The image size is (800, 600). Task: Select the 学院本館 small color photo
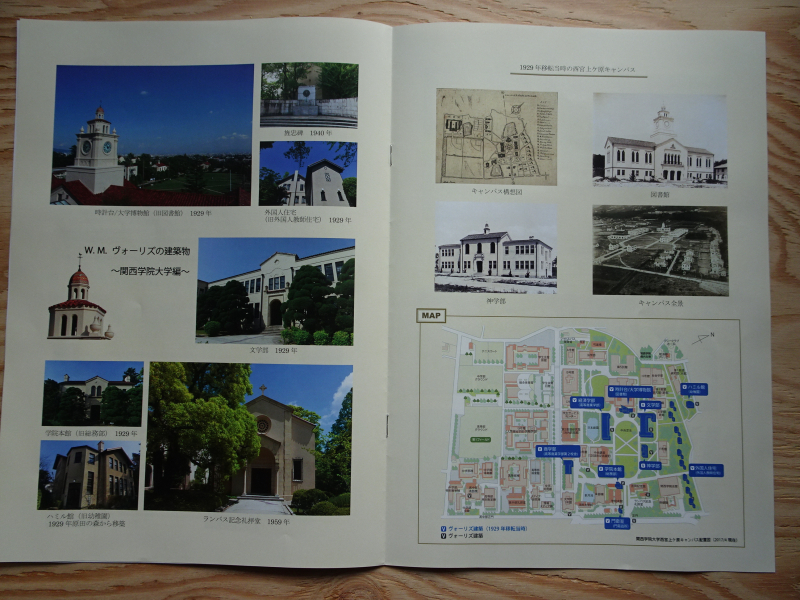pyautogui.click(x=93, y=393)
